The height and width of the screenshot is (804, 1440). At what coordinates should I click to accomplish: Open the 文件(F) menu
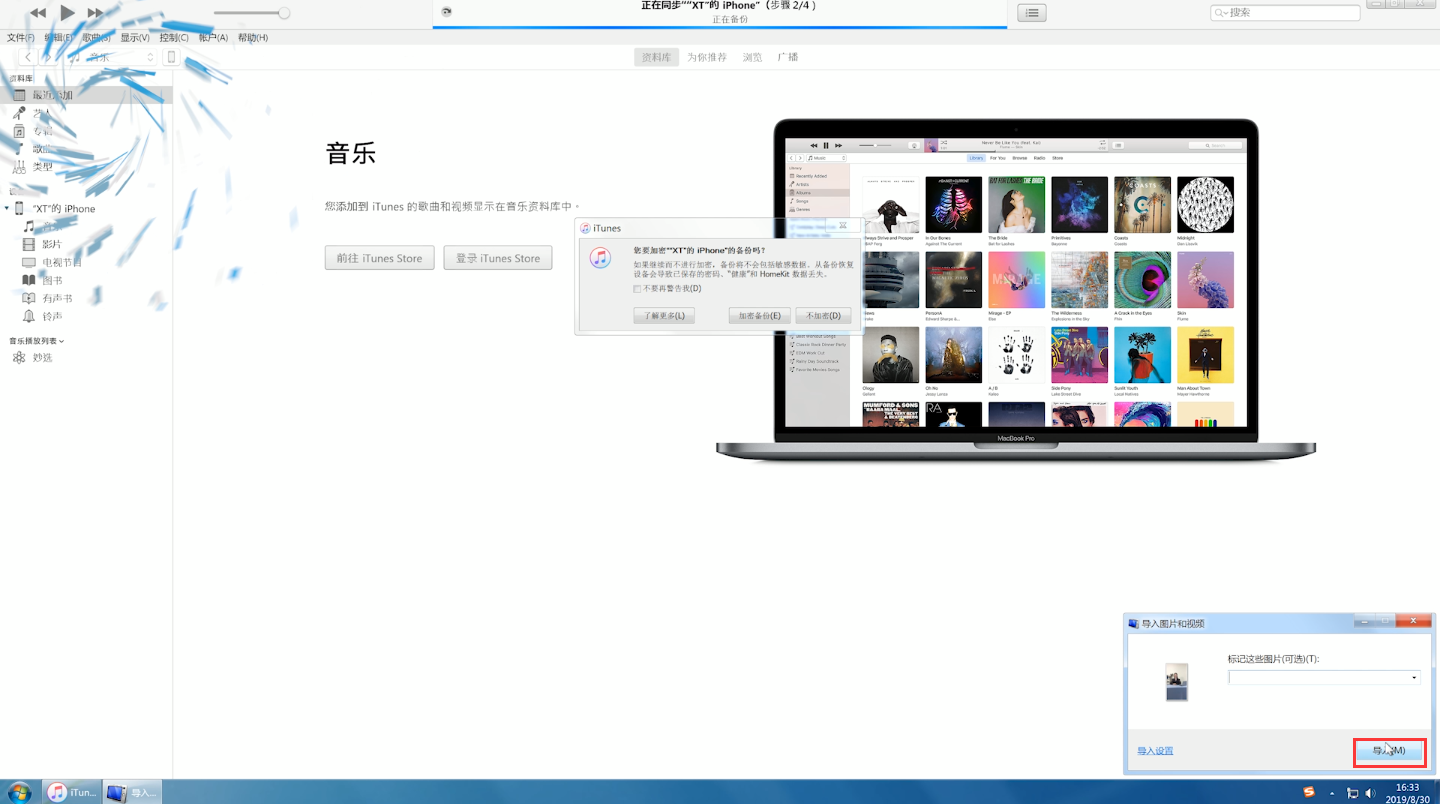(21, 38)
